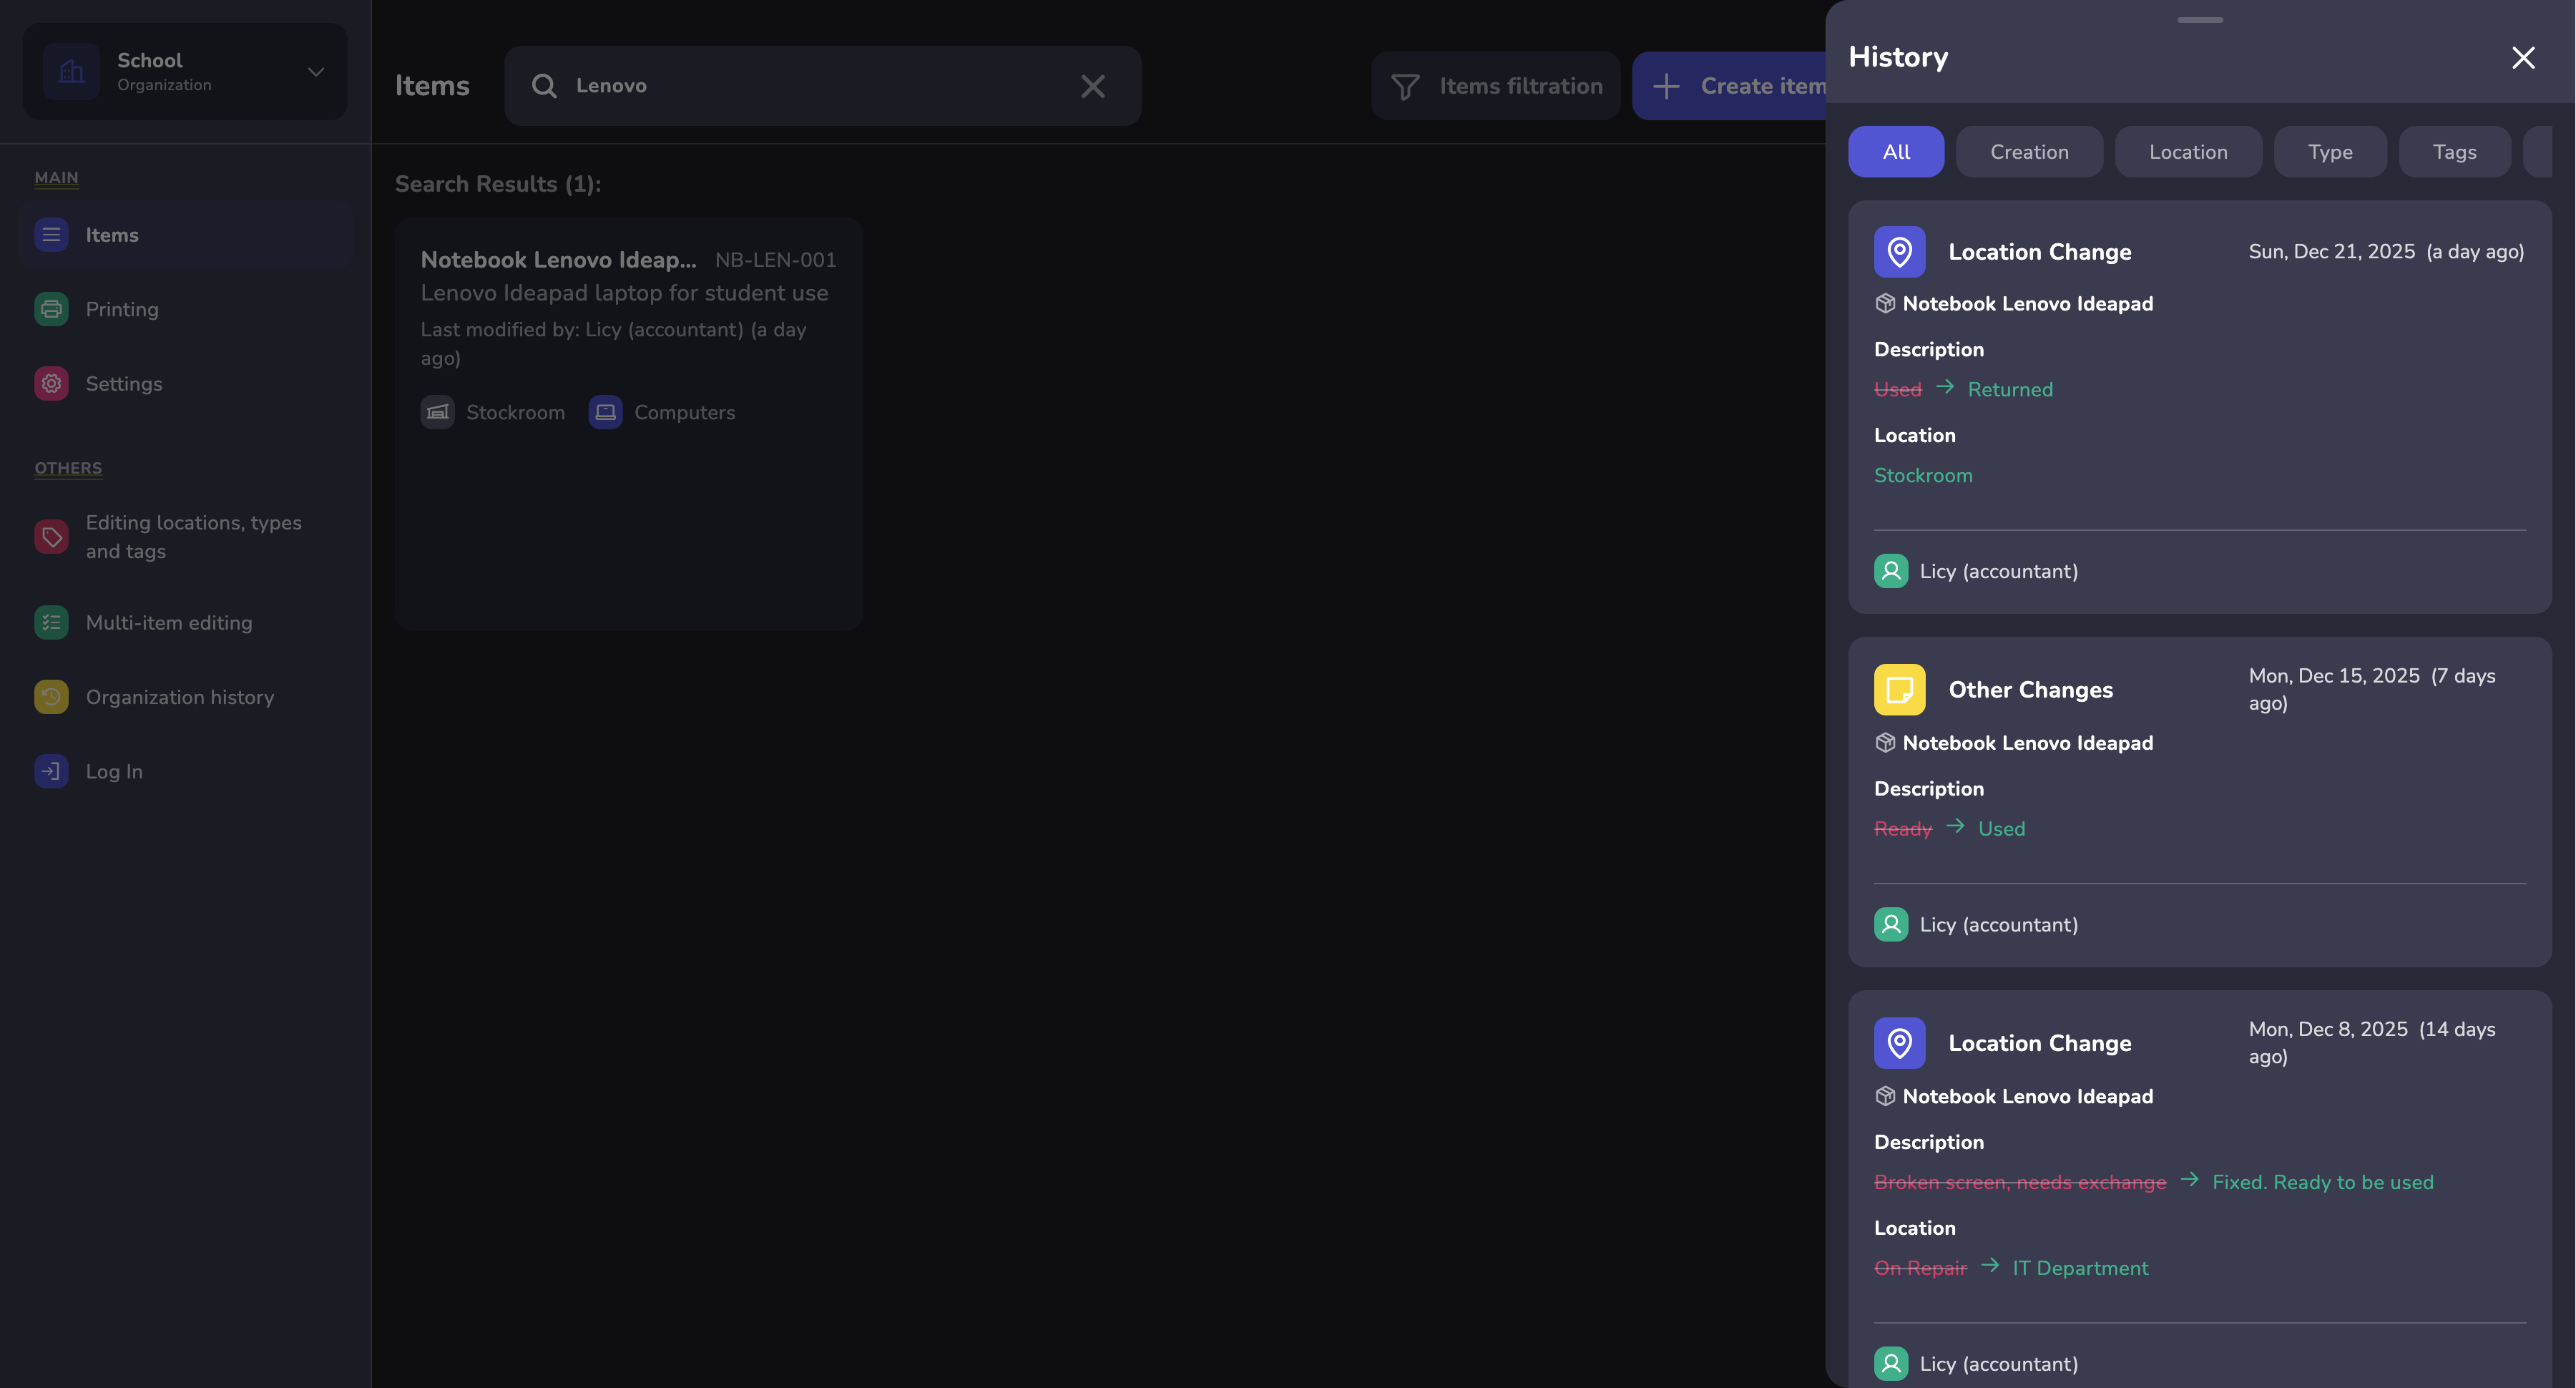View Organization history
The height and width of the screenshot is (1388, 2576).
click(179, 696)
